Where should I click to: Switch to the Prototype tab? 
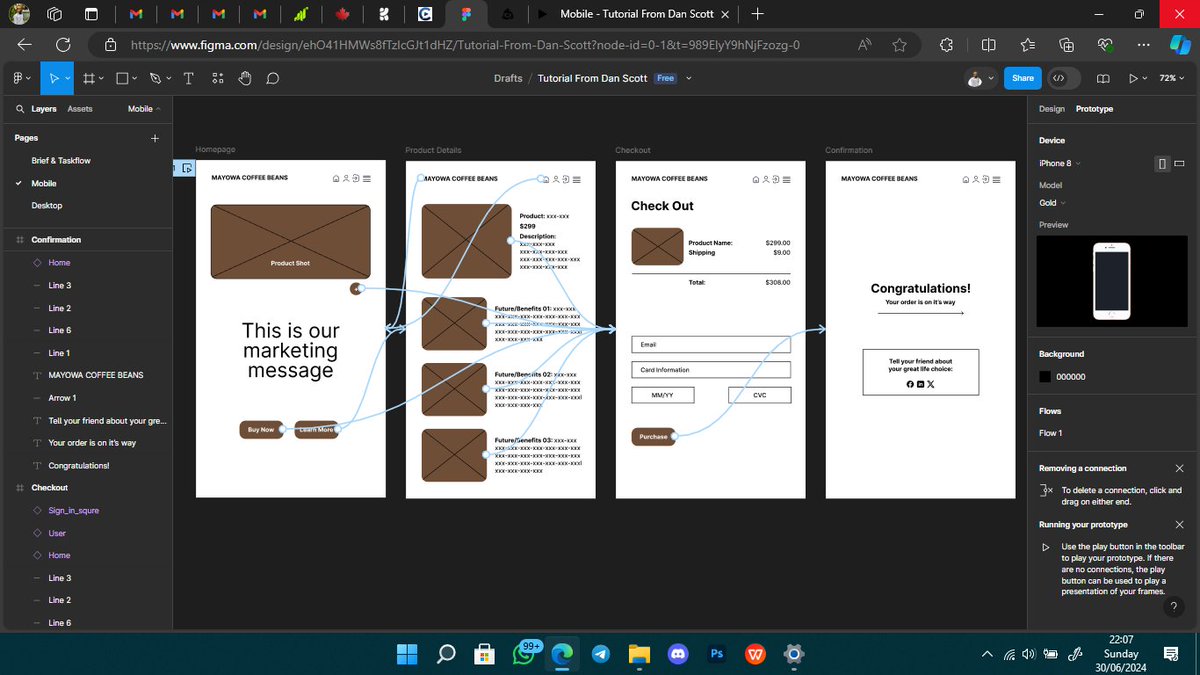click(1094, 109)
